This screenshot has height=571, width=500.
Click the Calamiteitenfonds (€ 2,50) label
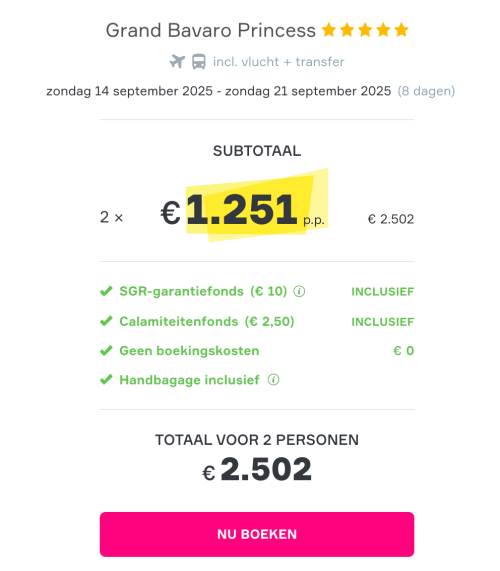[x=207, y=322]
